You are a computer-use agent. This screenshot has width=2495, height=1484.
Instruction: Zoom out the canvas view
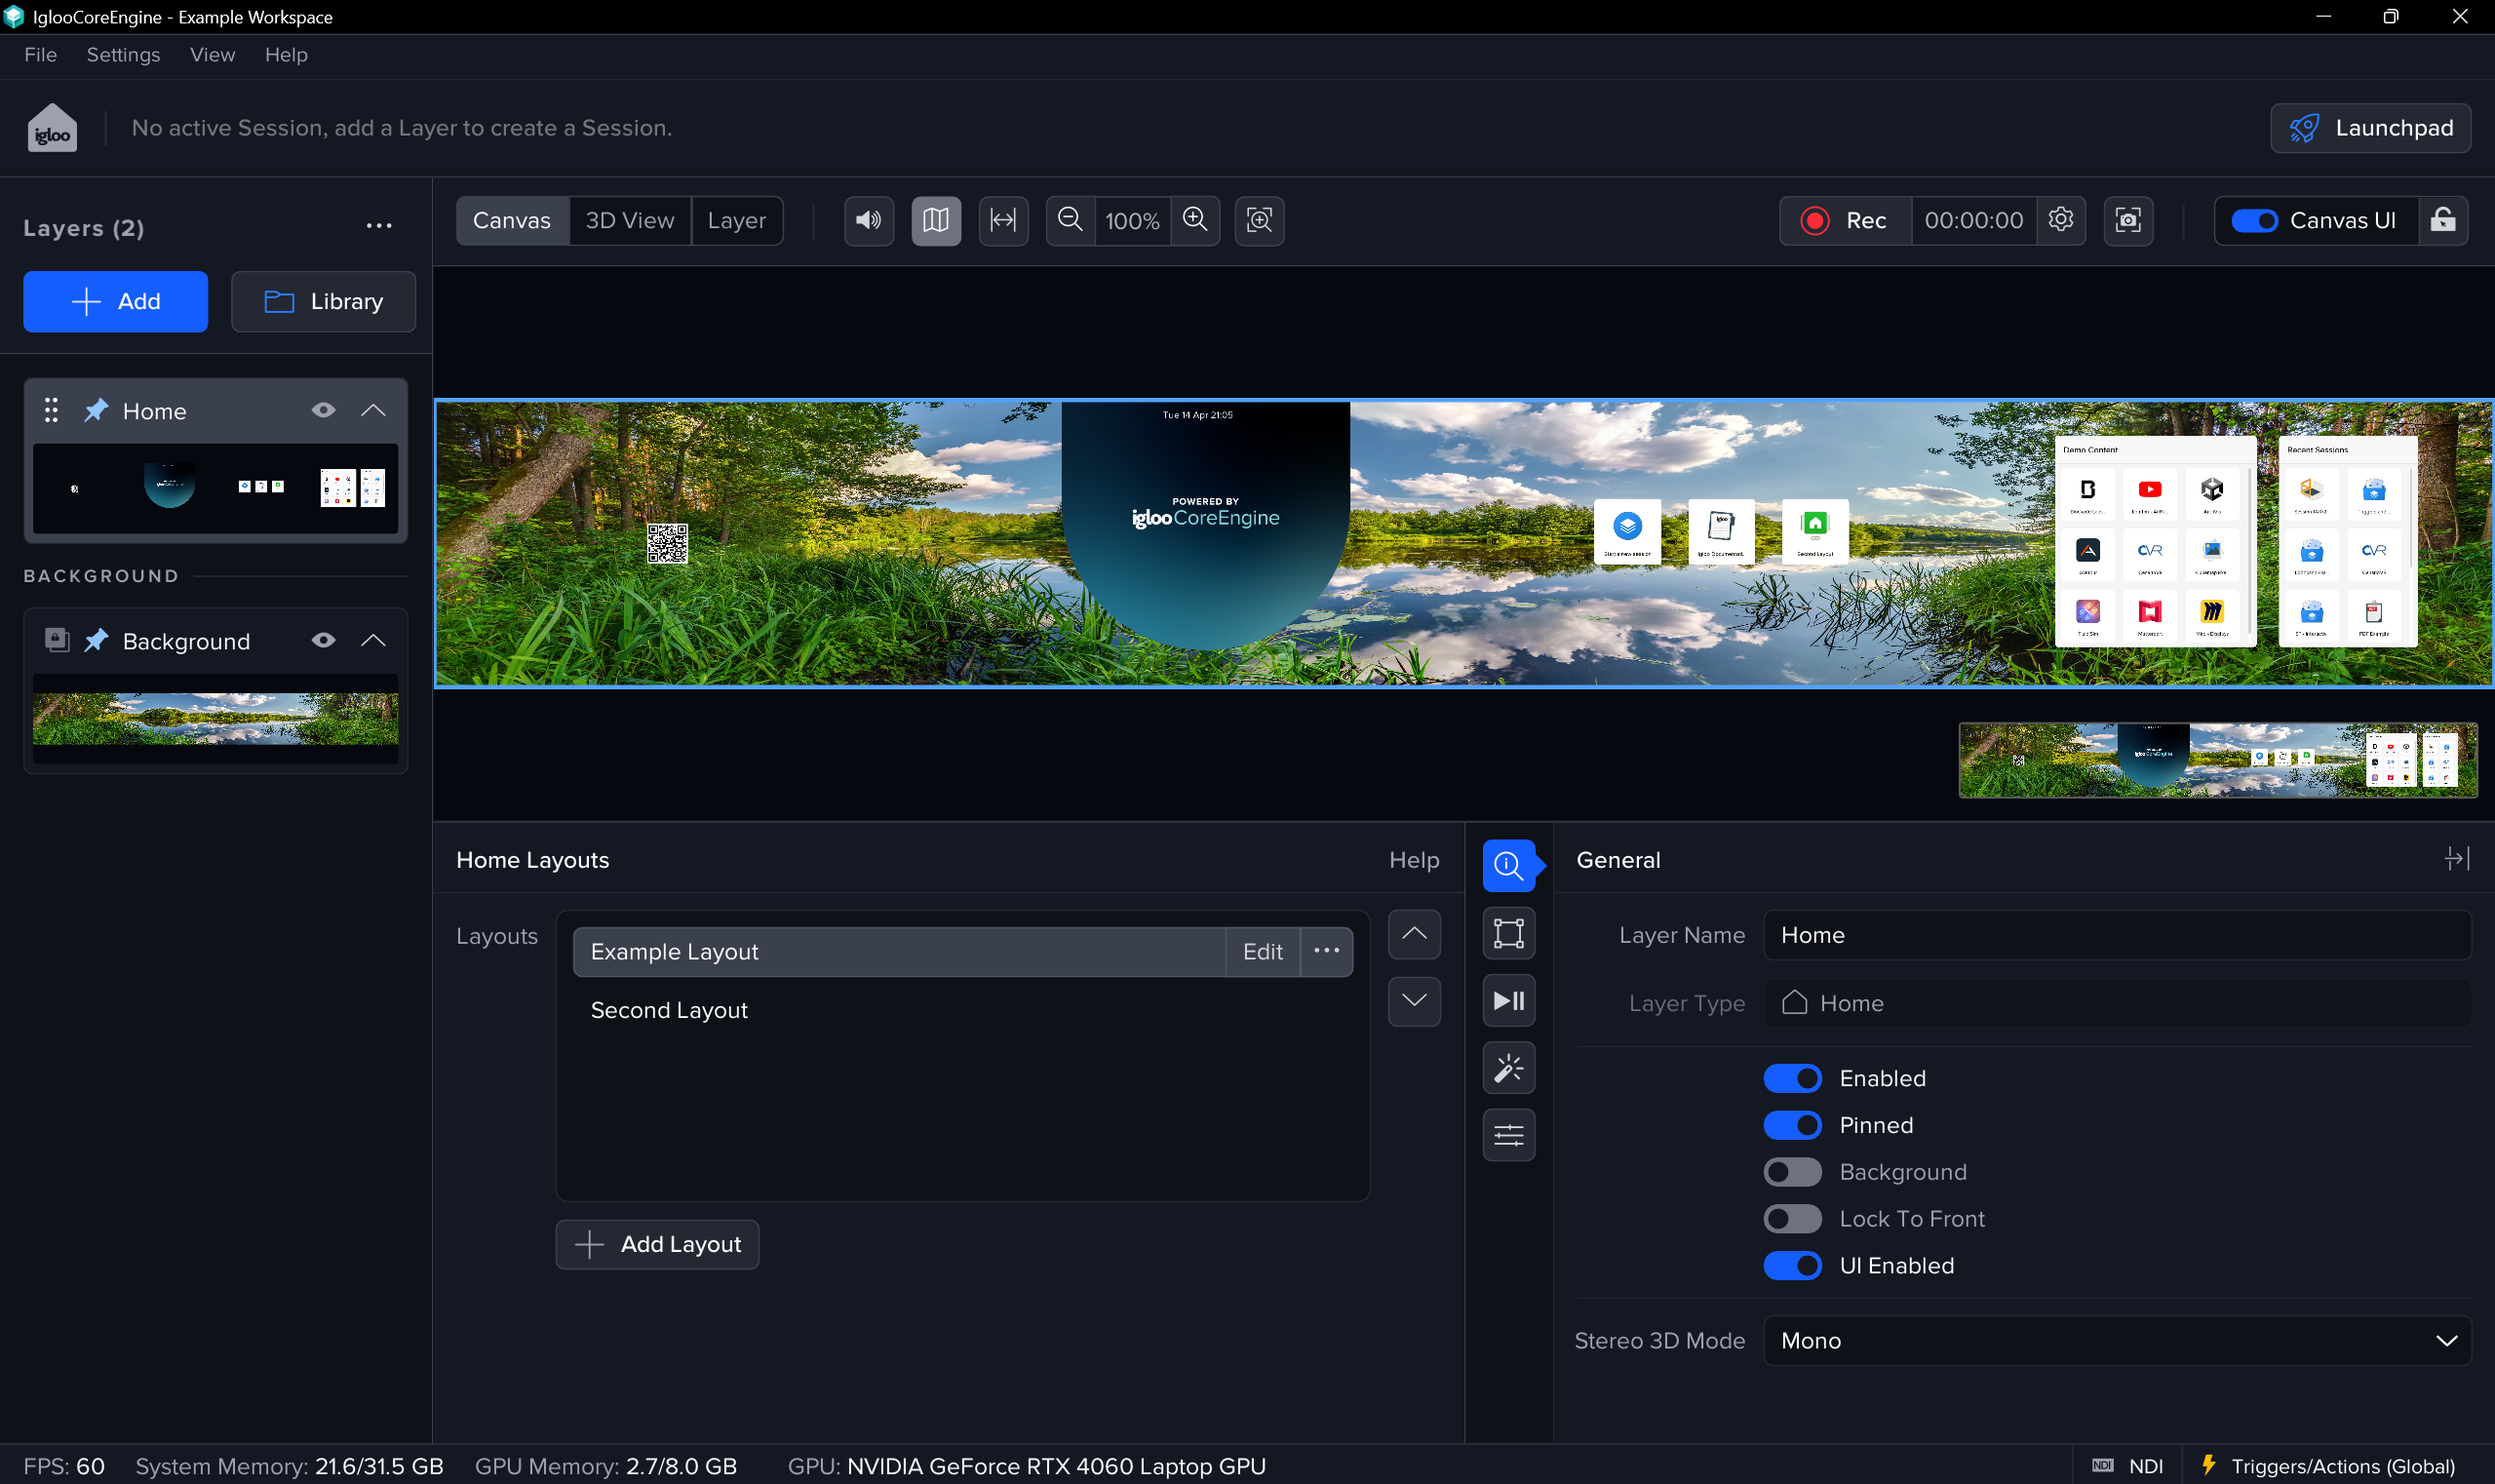point(1070,220)
